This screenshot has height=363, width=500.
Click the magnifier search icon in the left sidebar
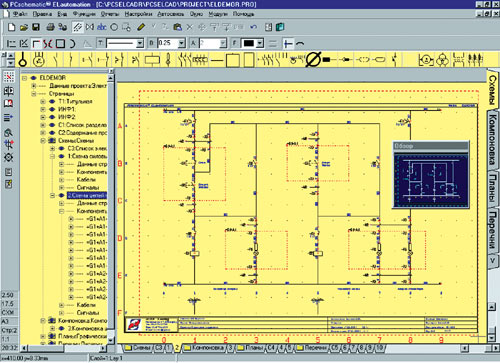[8, 133]
